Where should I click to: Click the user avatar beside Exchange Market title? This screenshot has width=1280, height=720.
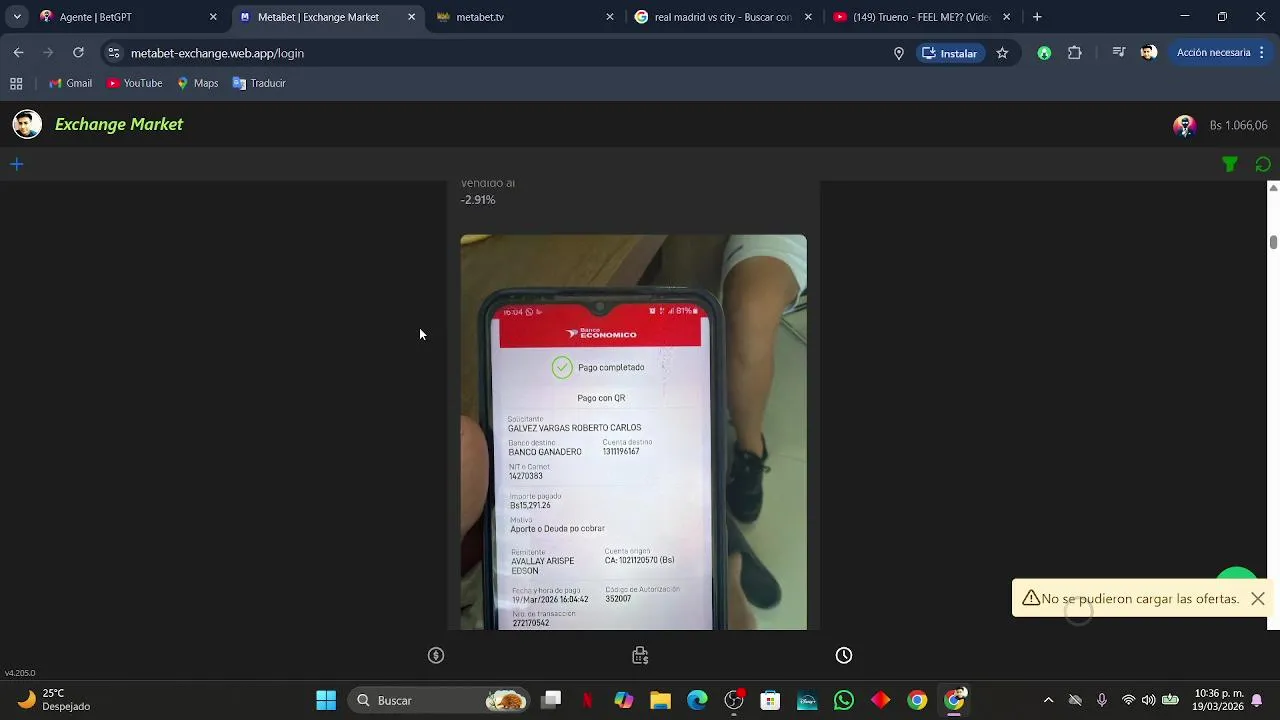27,124
